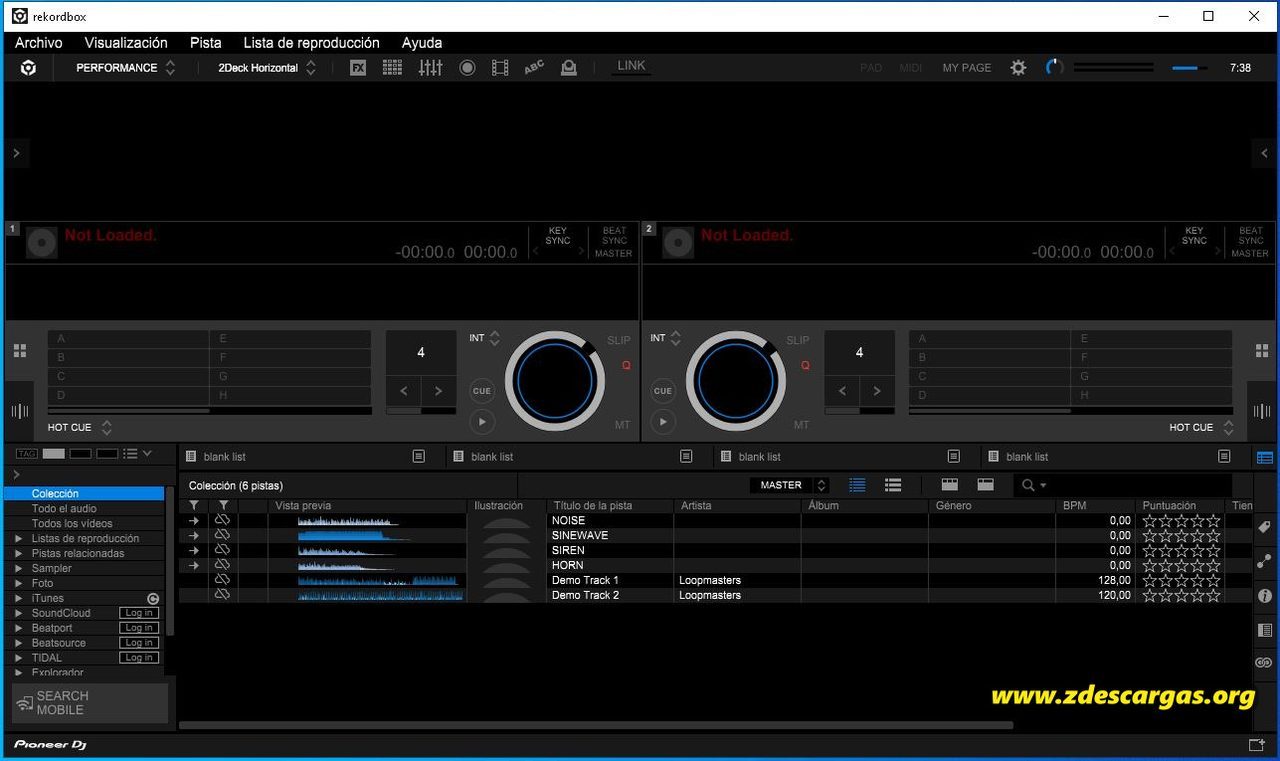Viewport: 1280px width, 761px height.
Task: Toggle deck 2 SLIP mode
Action: pyautogui.click(x=798, y=341)
